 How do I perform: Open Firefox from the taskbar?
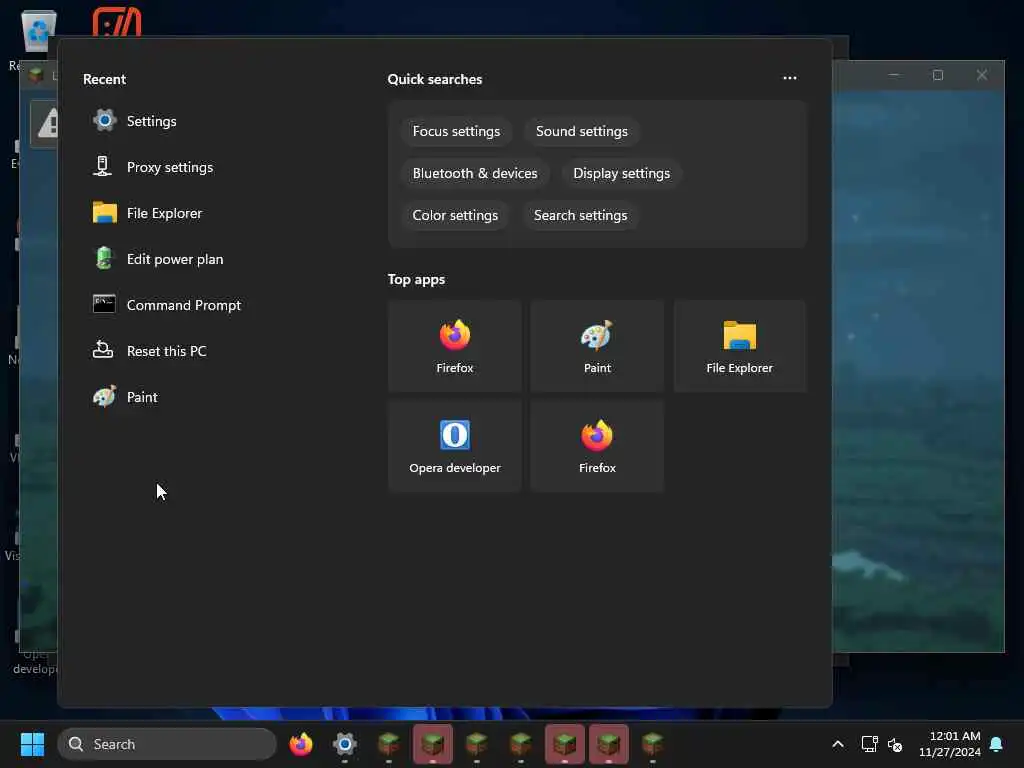click(x=301, y=744)
